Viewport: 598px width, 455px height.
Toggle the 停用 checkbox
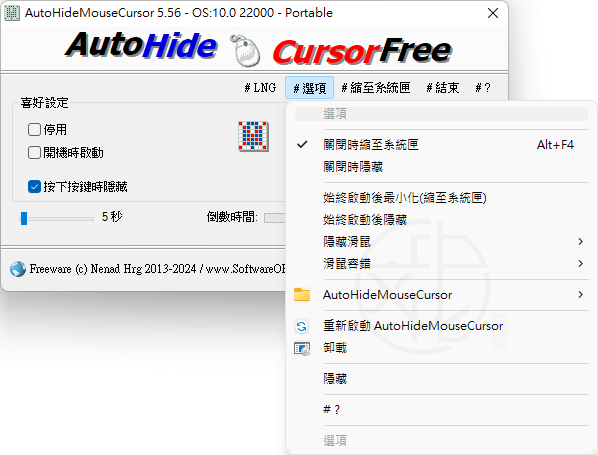(x=34, y=130)
